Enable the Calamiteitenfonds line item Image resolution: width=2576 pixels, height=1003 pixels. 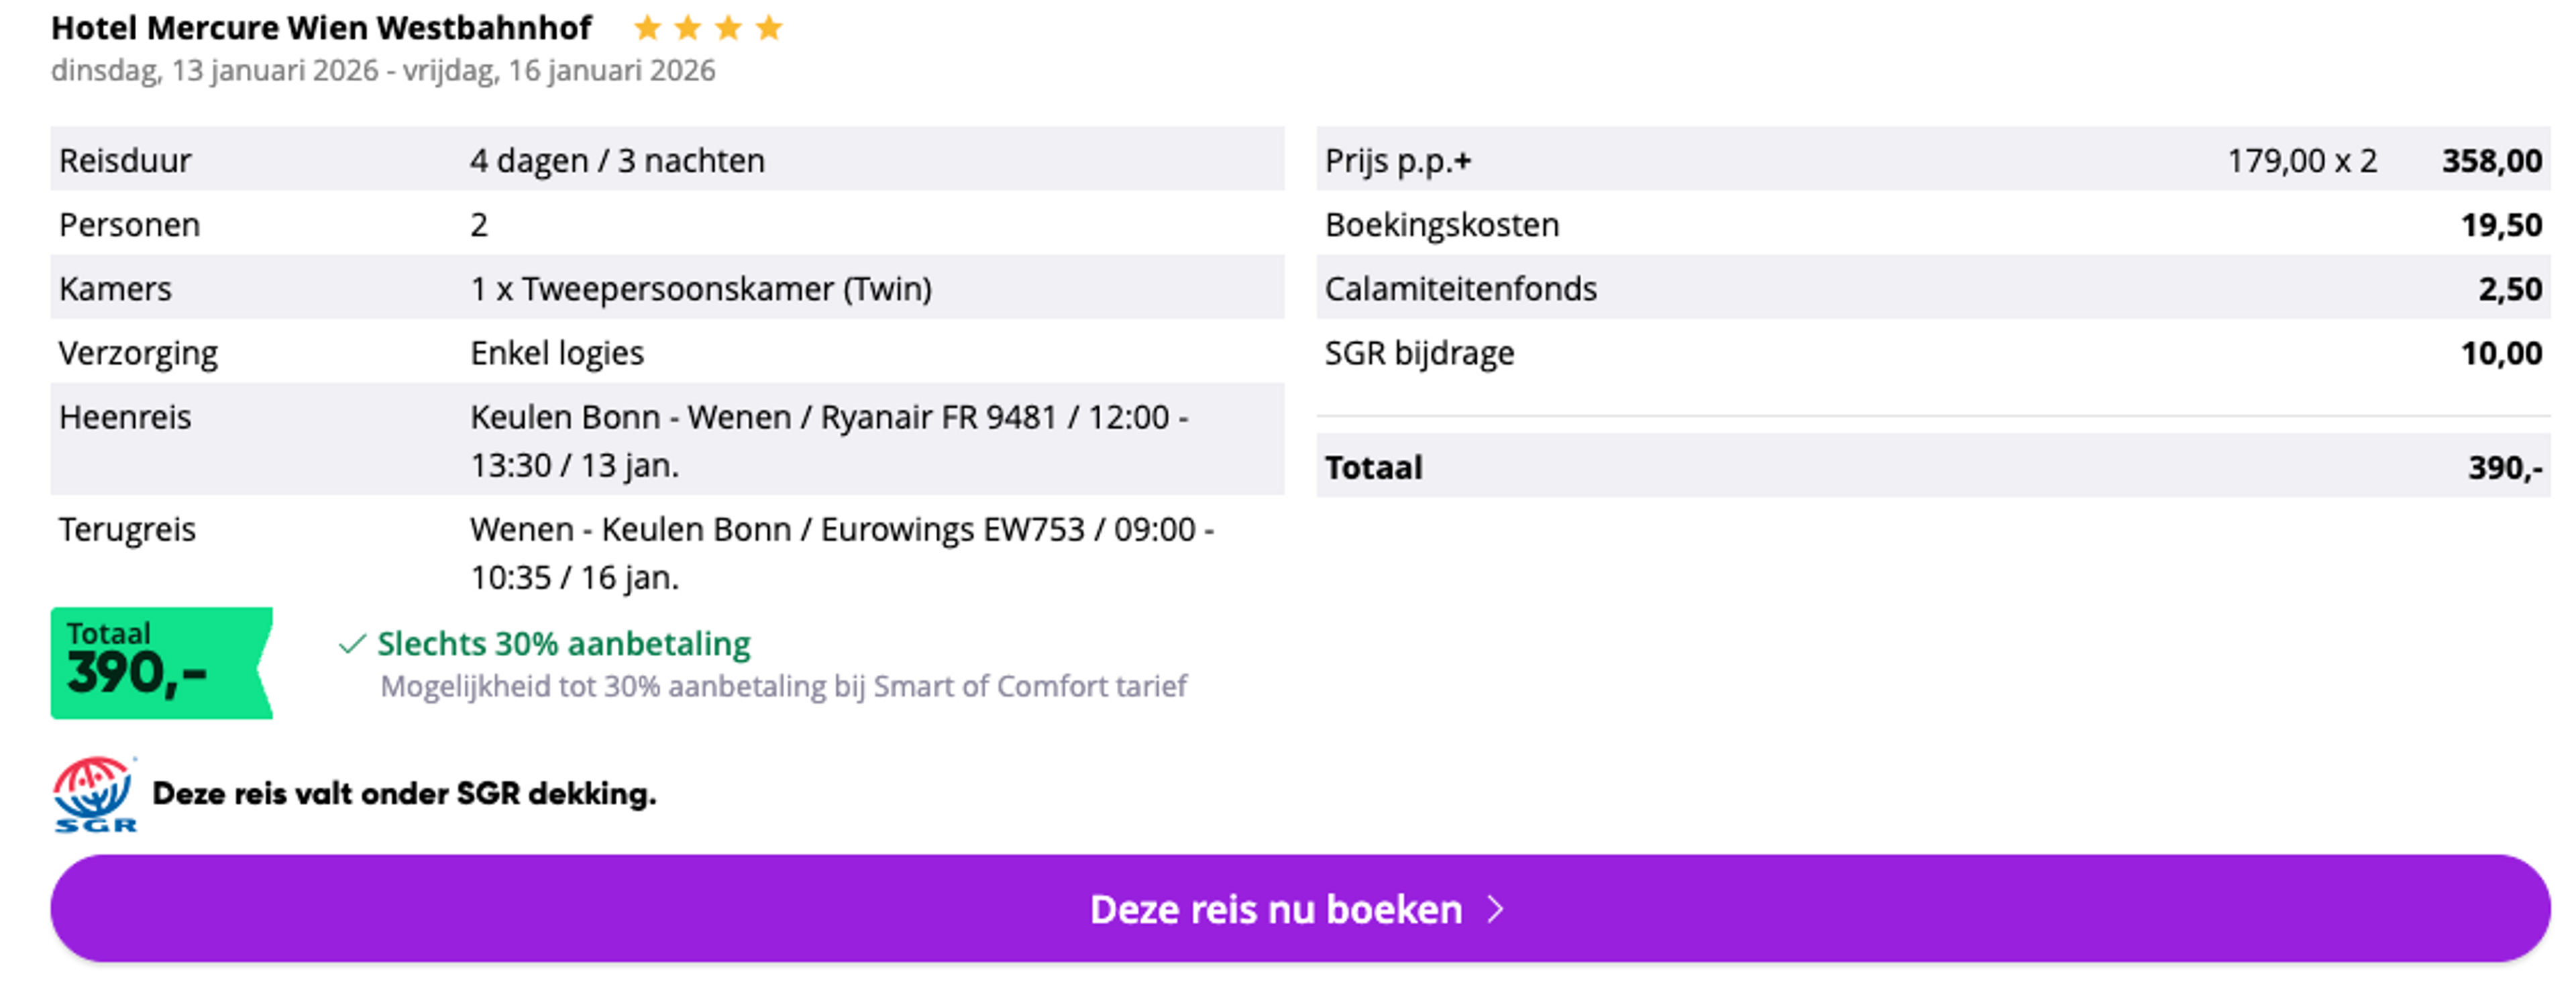click(x=1460, y=288)
